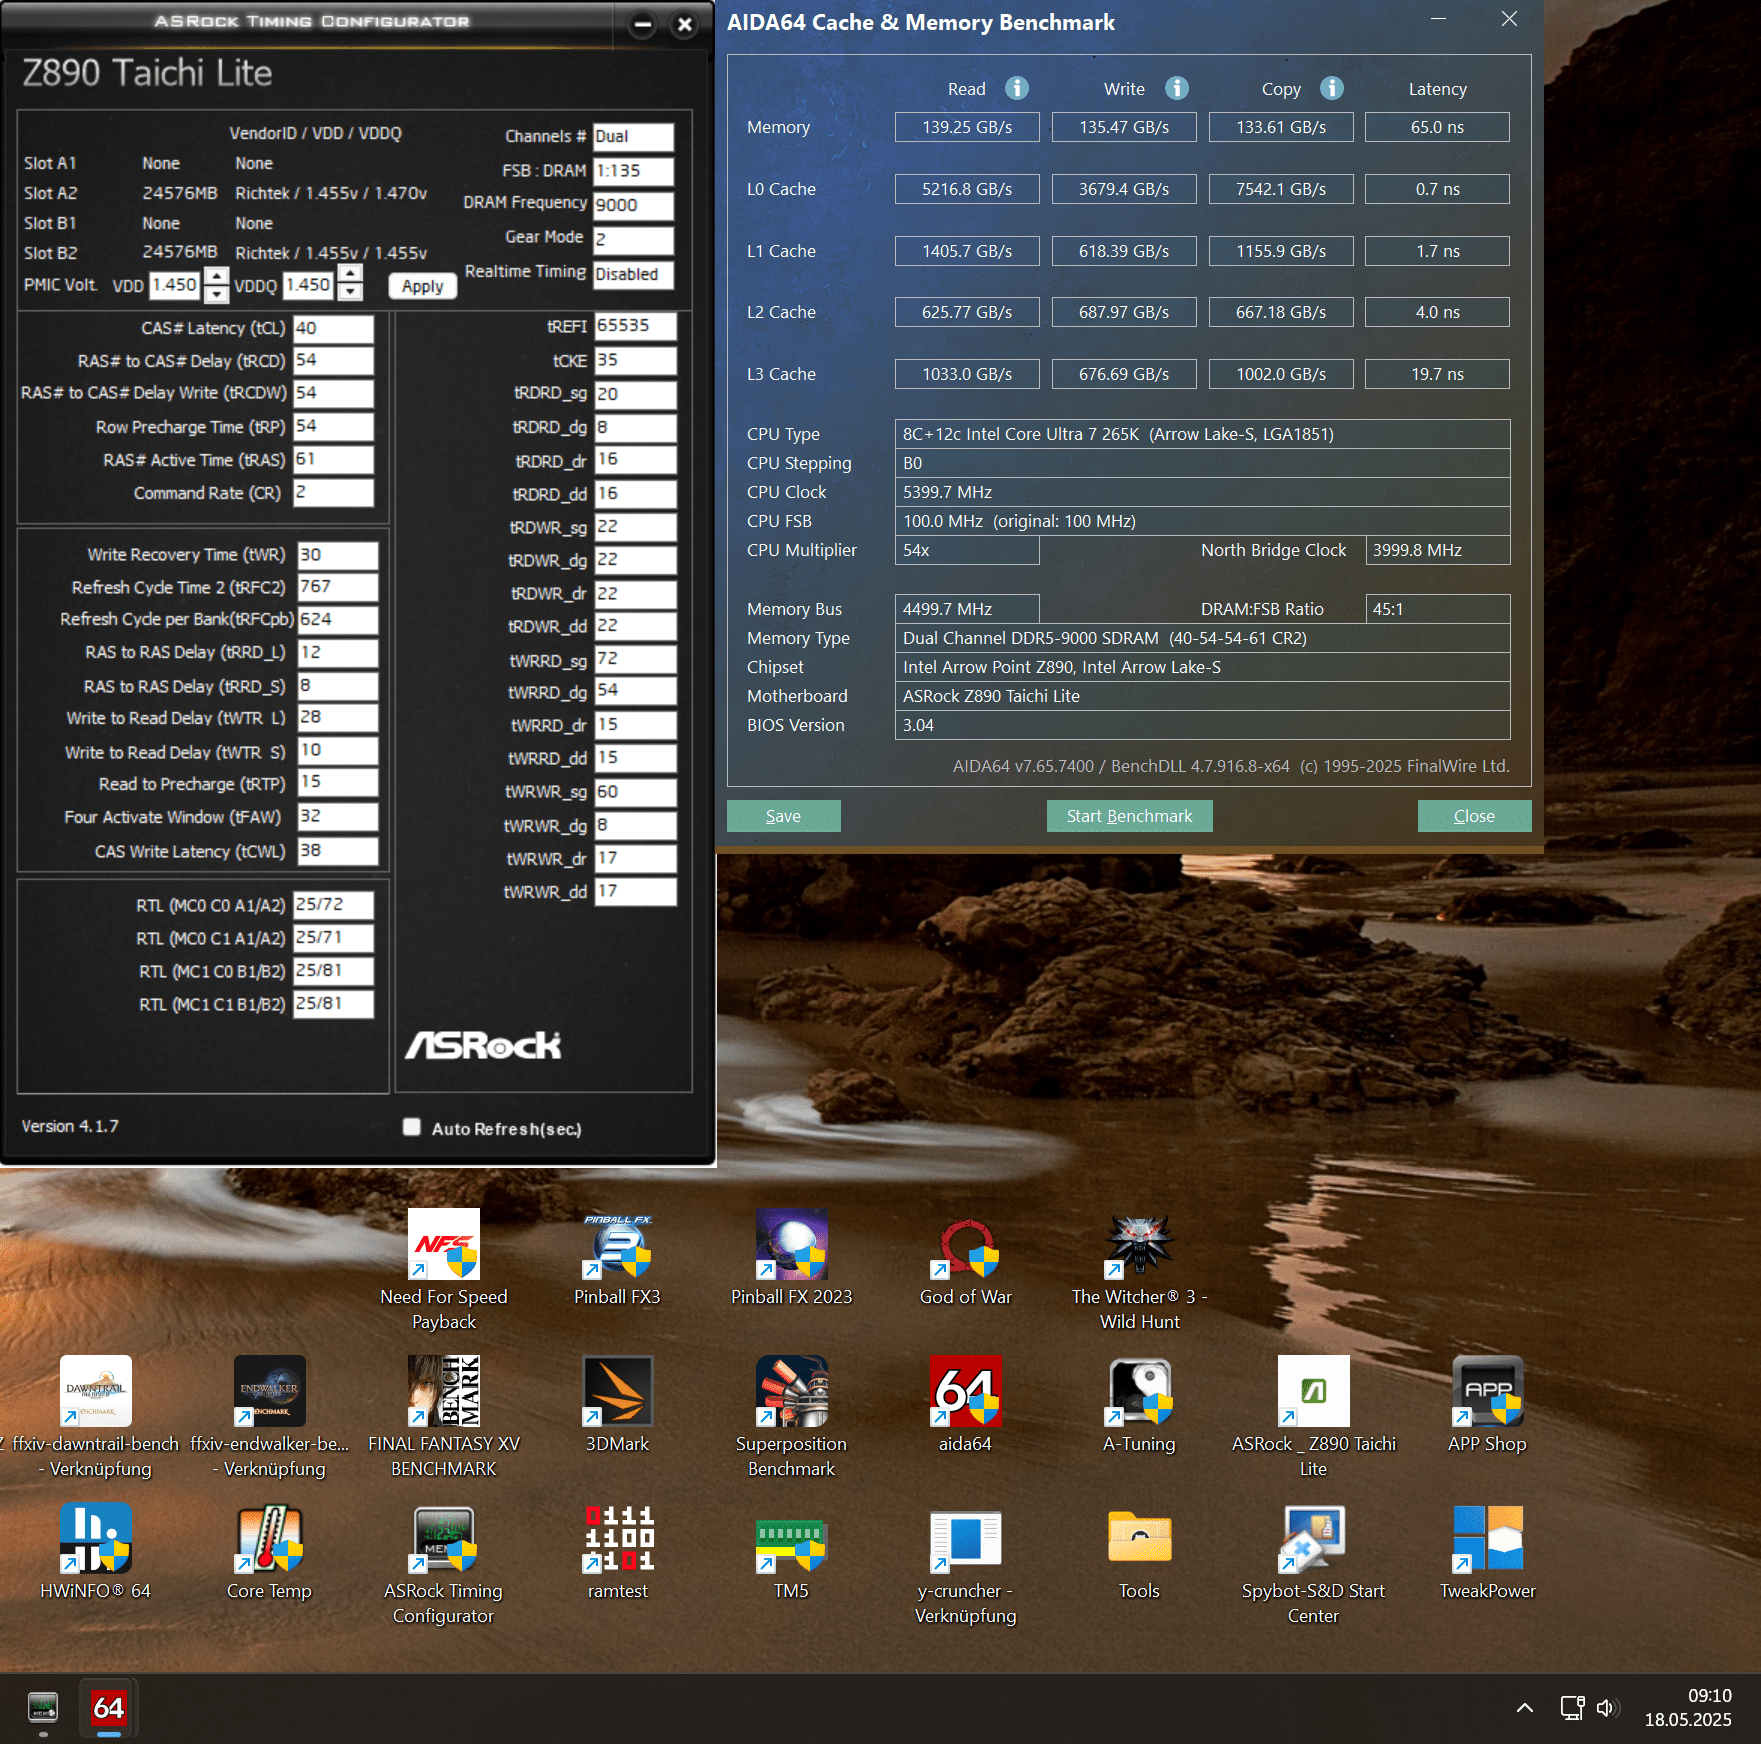Select tWRWR_sg value 60 field

tap(635, 792)
